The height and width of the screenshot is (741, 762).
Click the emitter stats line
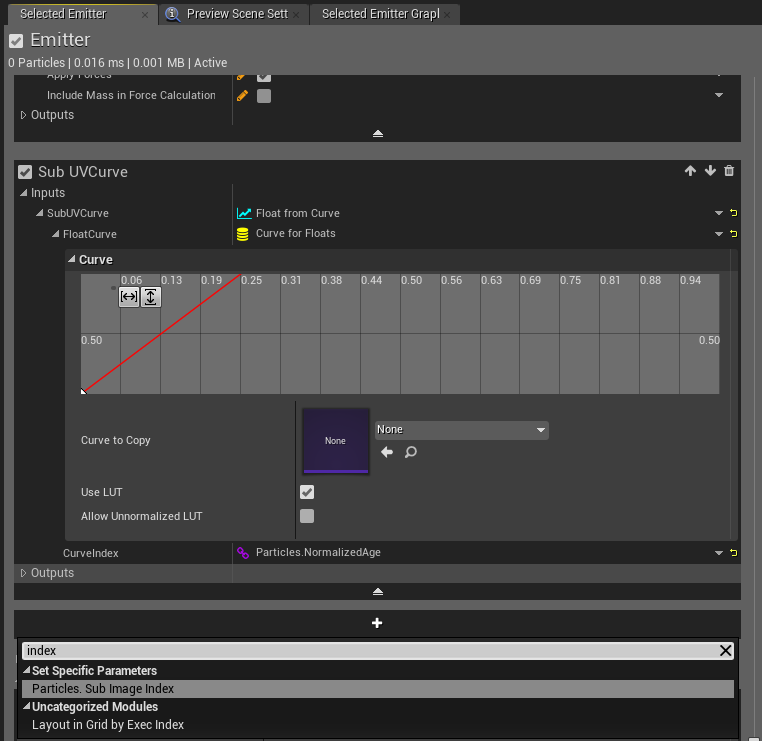[118, 63]
